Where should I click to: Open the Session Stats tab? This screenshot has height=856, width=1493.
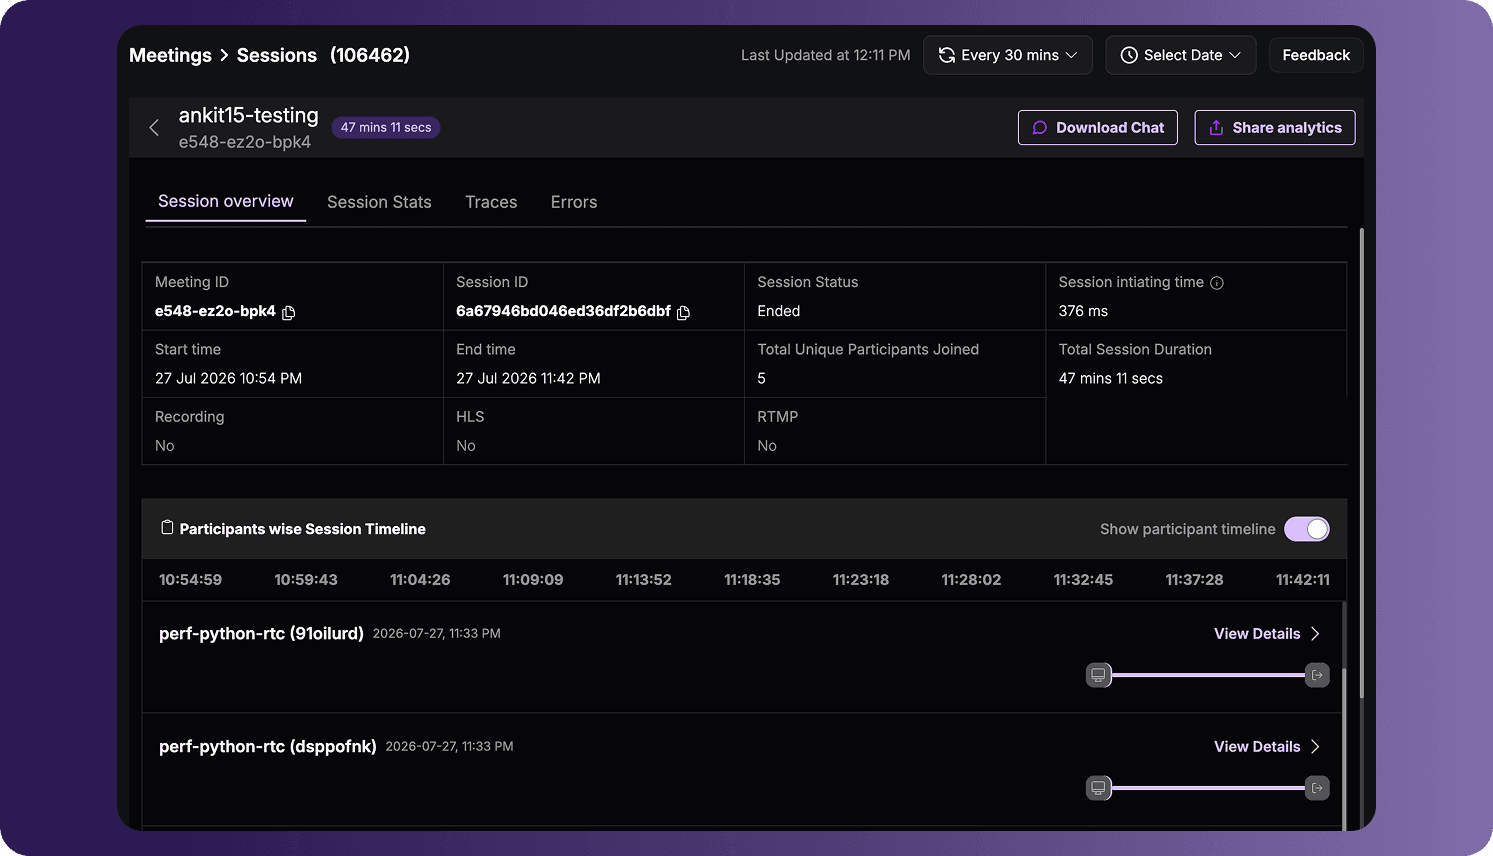click(379, 202)
